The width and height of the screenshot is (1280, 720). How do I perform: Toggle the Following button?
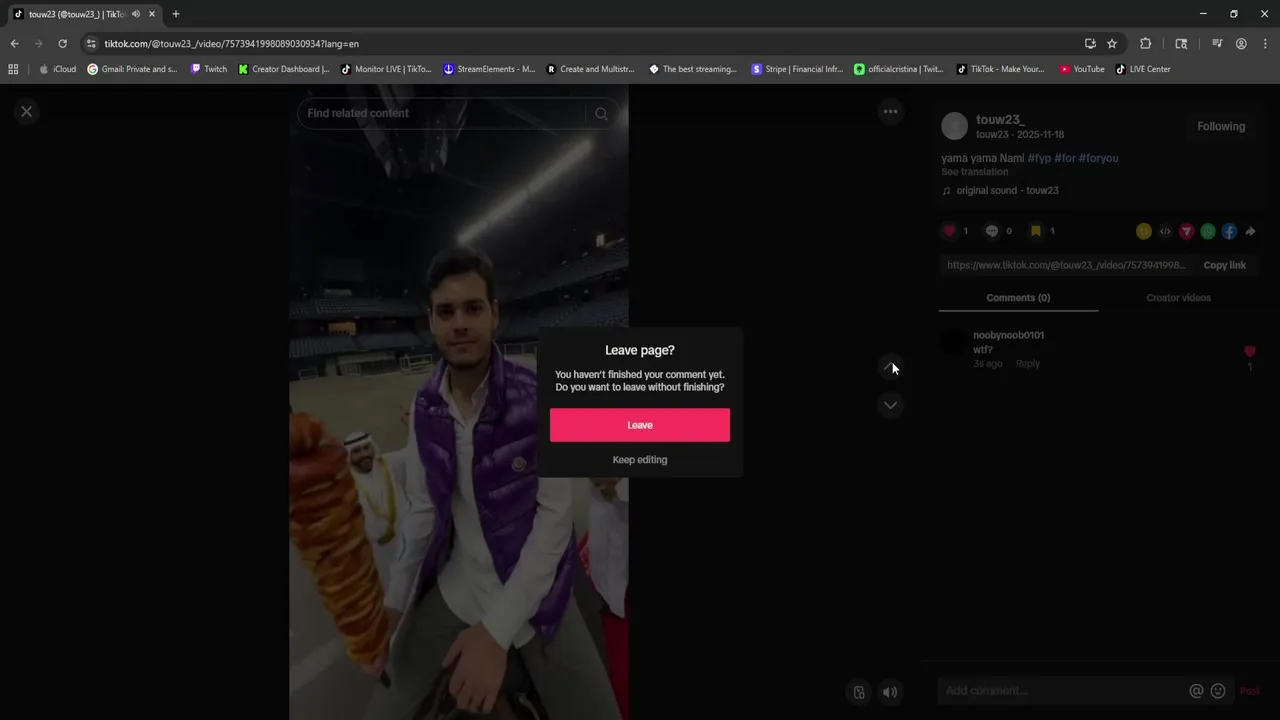click(1221, 126)
